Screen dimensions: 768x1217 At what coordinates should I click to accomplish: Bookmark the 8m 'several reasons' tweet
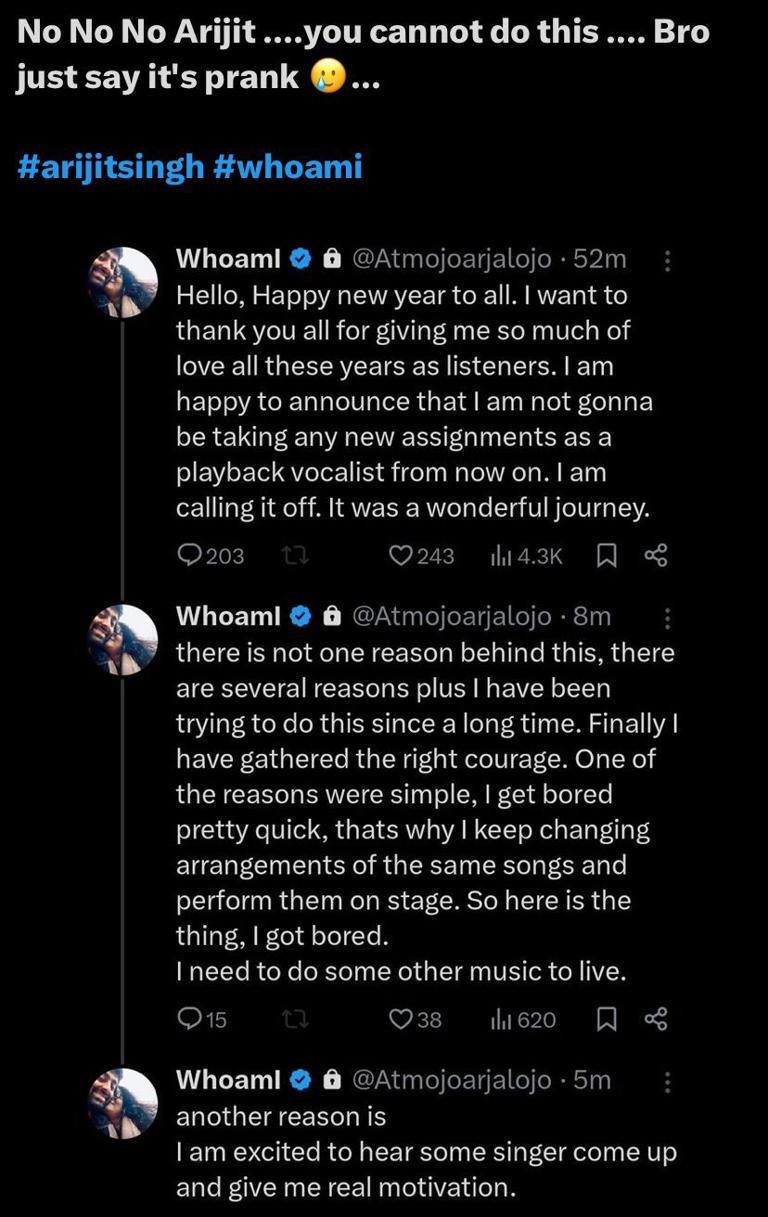[x=606, y=1019]
